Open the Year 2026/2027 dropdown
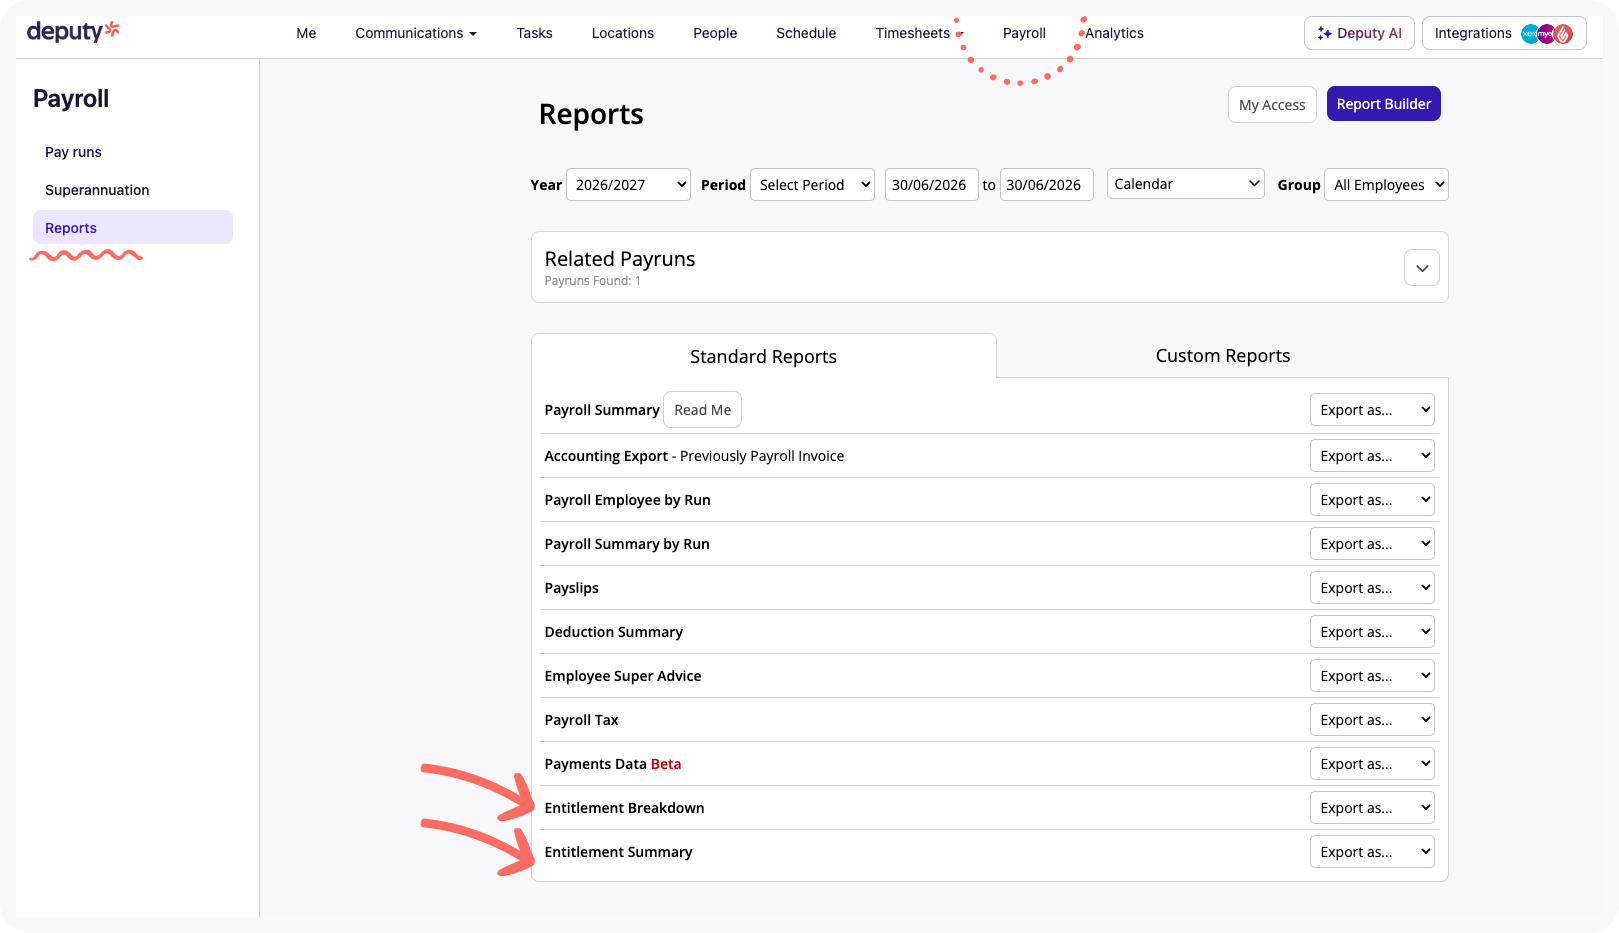 628,185
